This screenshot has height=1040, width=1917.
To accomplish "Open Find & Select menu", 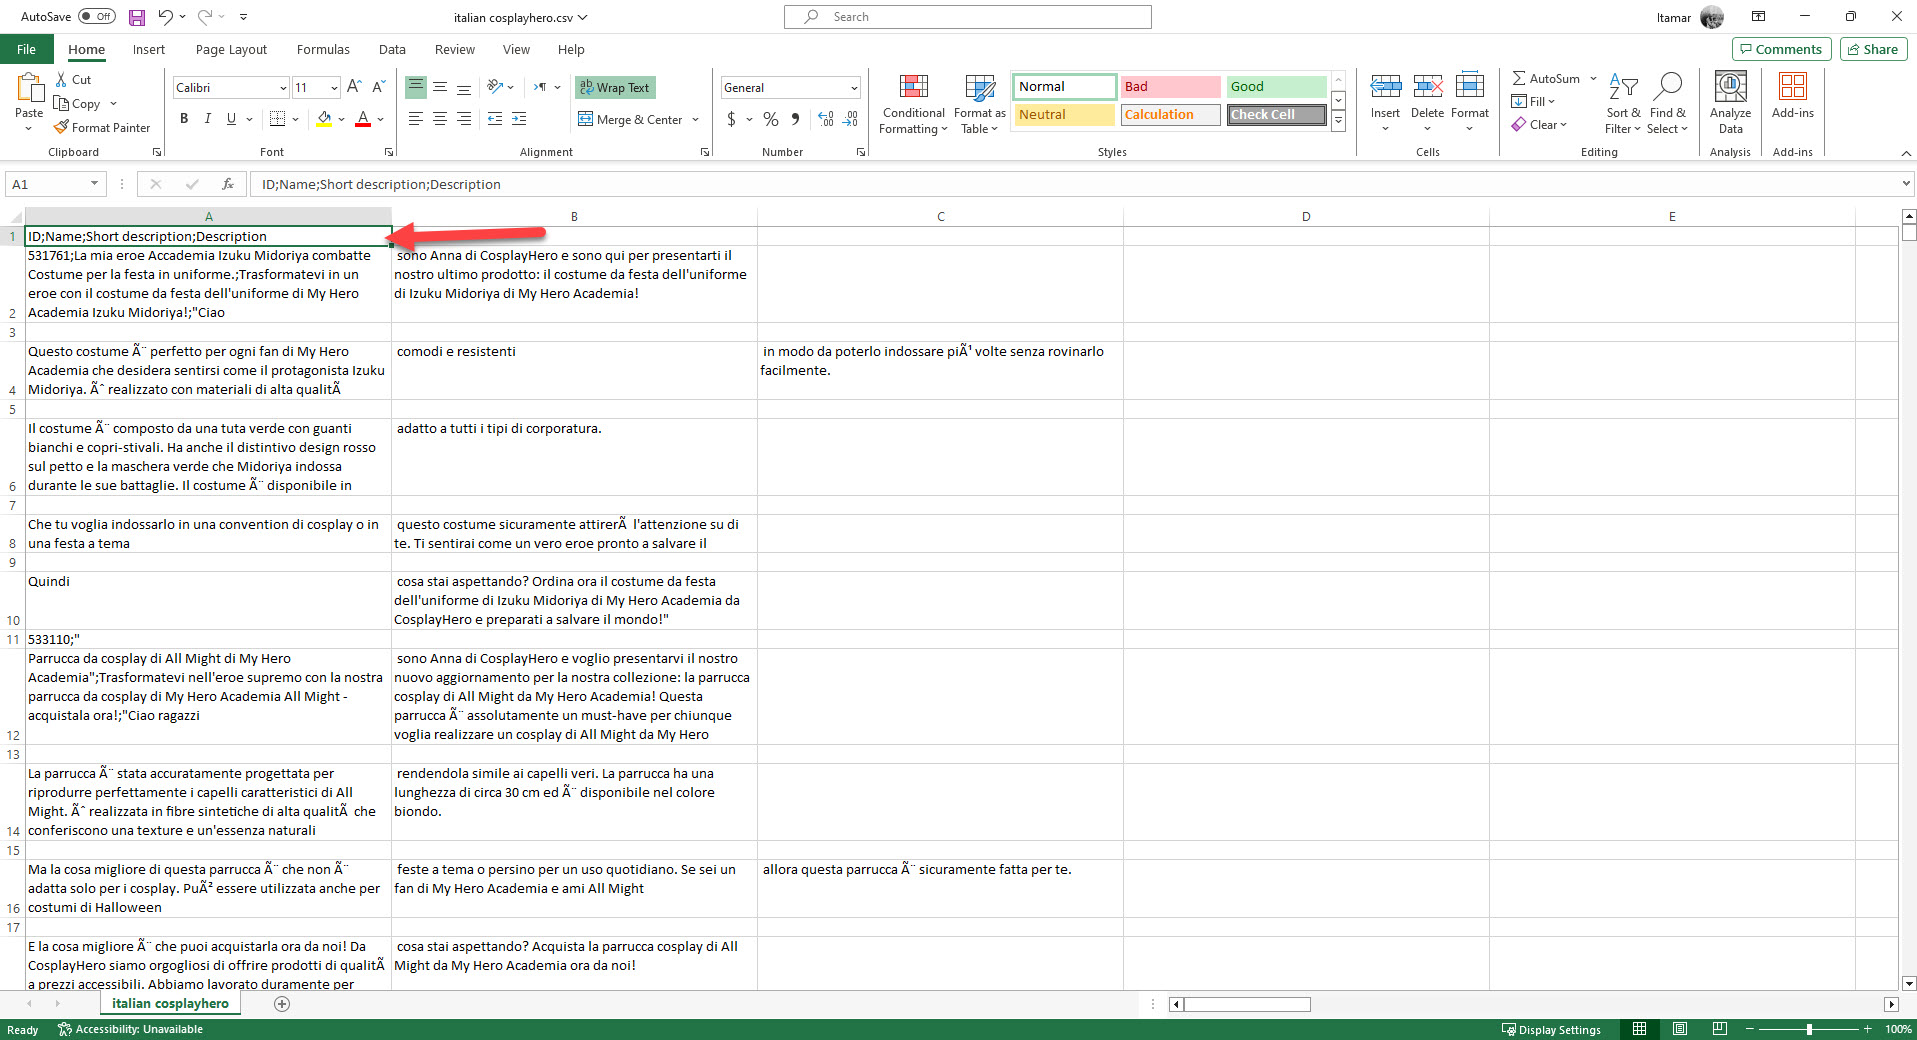I will tap(1667, 104).
